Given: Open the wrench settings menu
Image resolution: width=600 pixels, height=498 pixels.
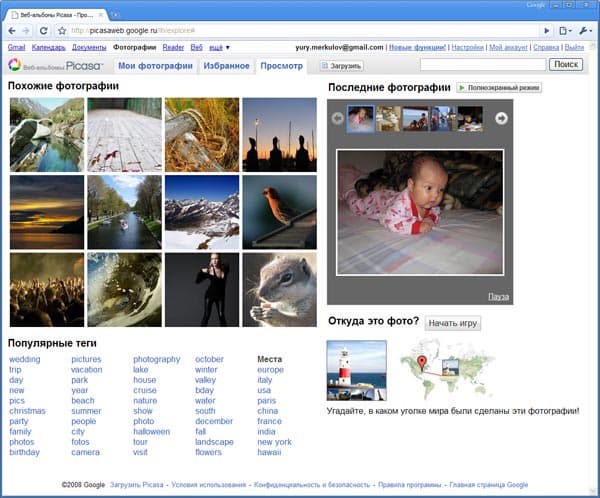Looking at the screenshot, I should 585,31.
